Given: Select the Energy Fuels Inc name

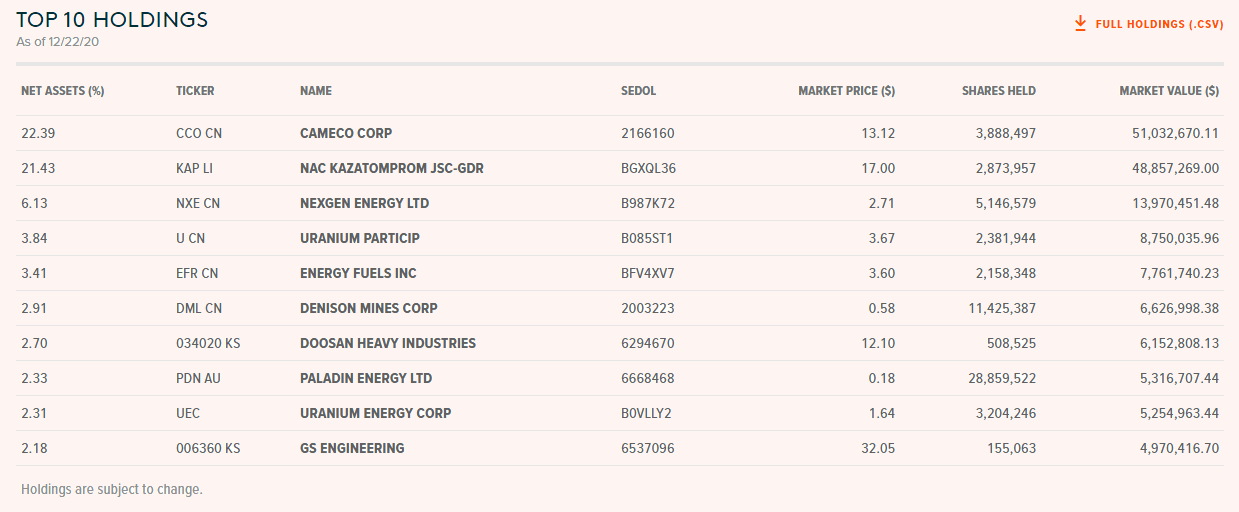Looking at the screenshot, I should click(x=358, y=273).
